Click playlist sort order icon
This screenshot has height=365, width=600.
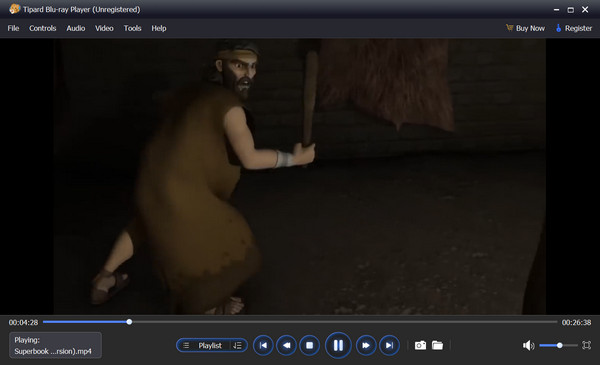pos(237,345)
